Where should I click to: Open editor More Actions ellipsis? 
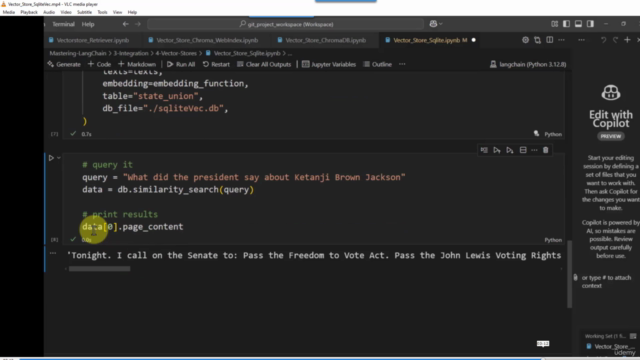(x=562, y=40)
